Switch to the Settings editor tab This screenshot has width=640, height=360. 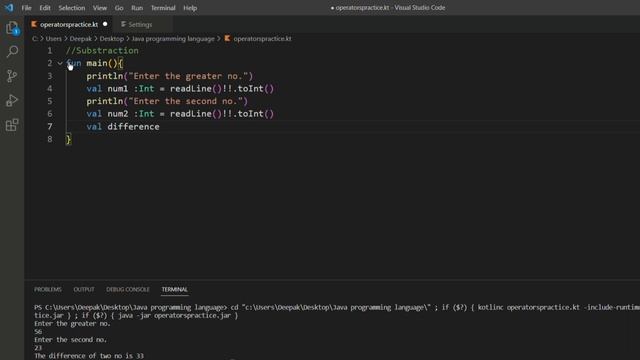point(140,24)
